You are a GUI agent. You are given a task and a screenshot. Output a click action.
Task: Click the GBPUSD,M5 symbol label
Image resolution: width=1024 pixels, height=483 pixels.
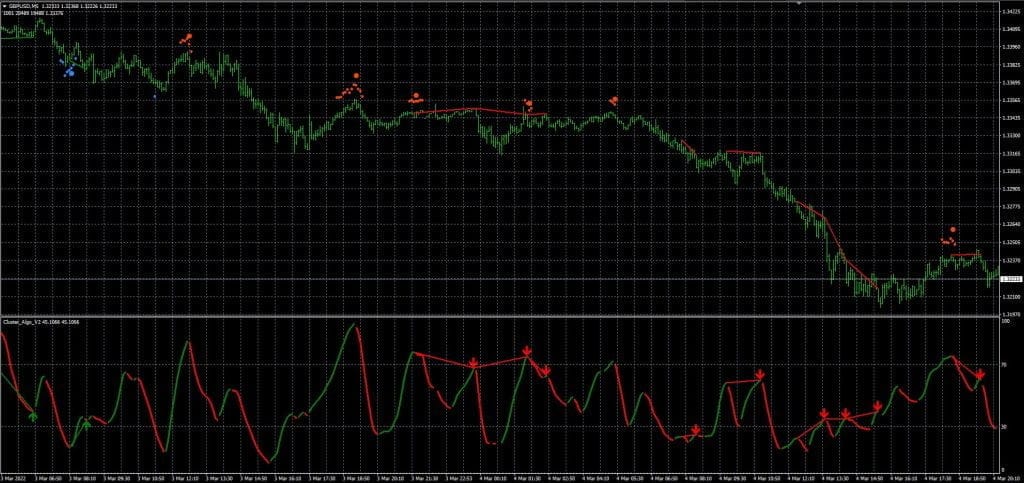click(23, 5)
